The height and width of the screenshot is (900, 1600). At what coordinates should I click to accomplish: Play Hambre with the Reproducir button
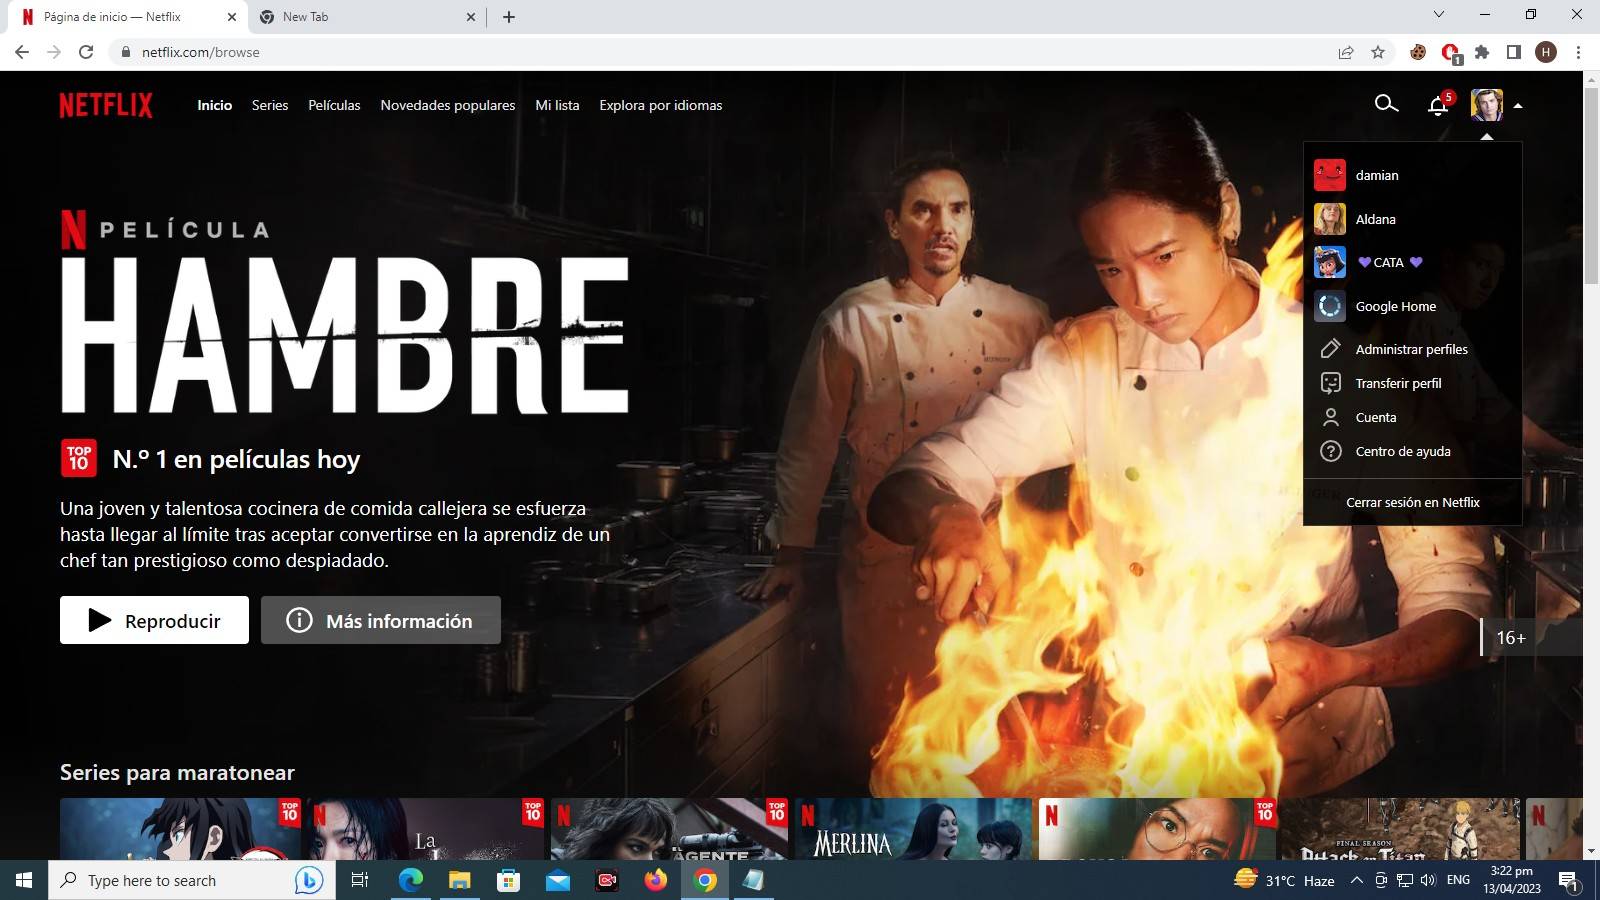154,620
